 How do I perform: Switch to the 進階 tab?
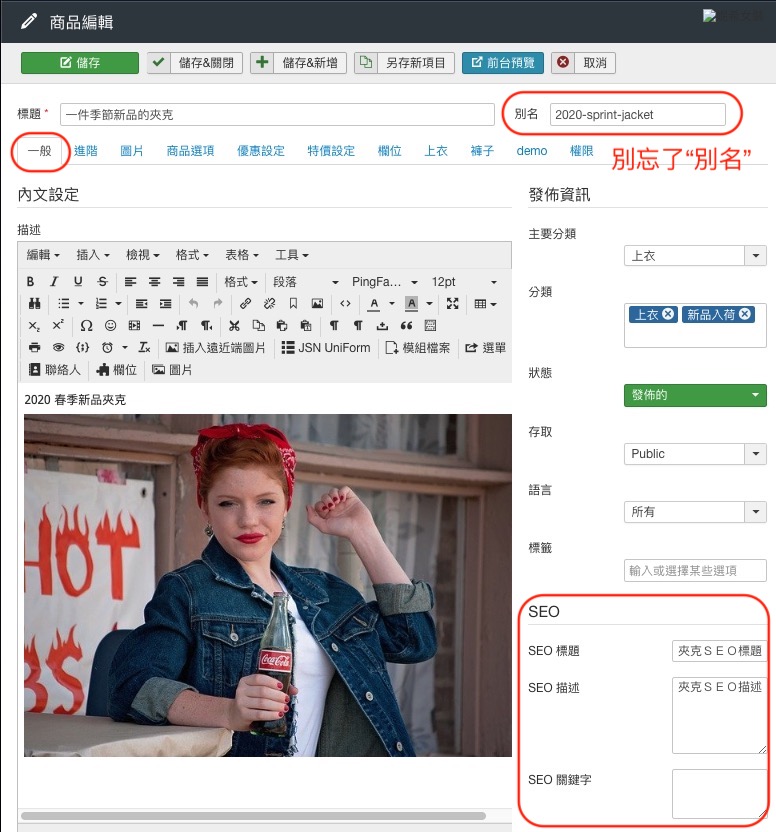coord(86,151)
